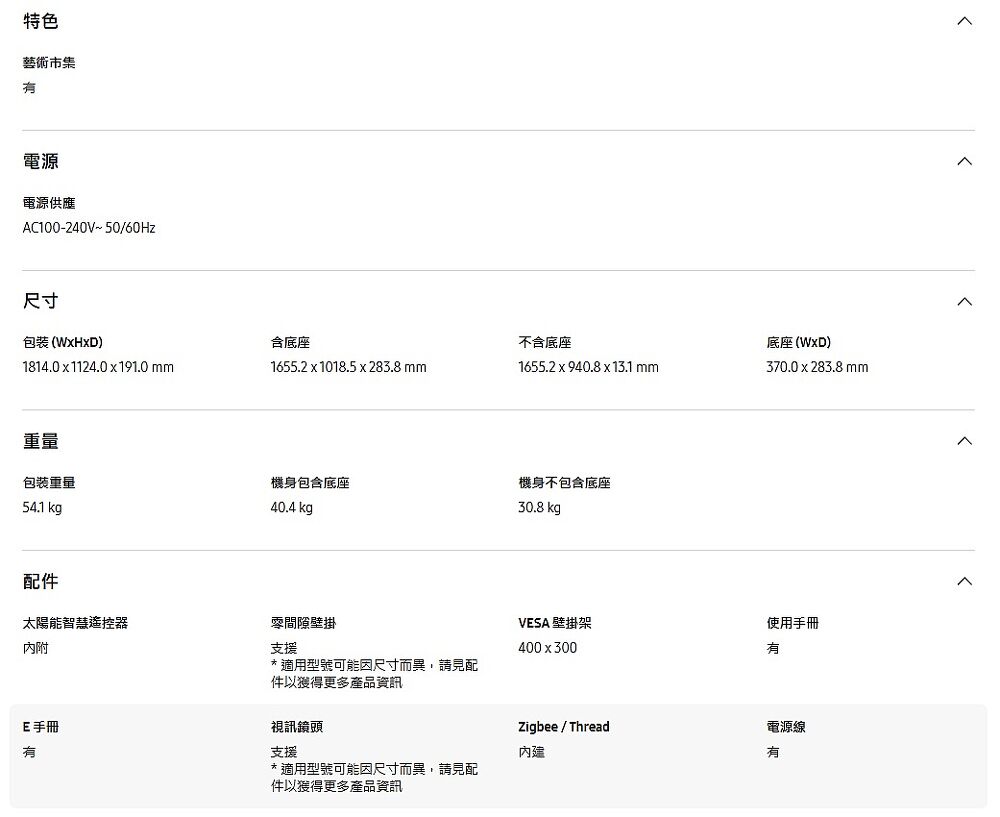1000x817 pixels.
Task: Click the 54.1 kg package weight value
Action: point(42,508)
